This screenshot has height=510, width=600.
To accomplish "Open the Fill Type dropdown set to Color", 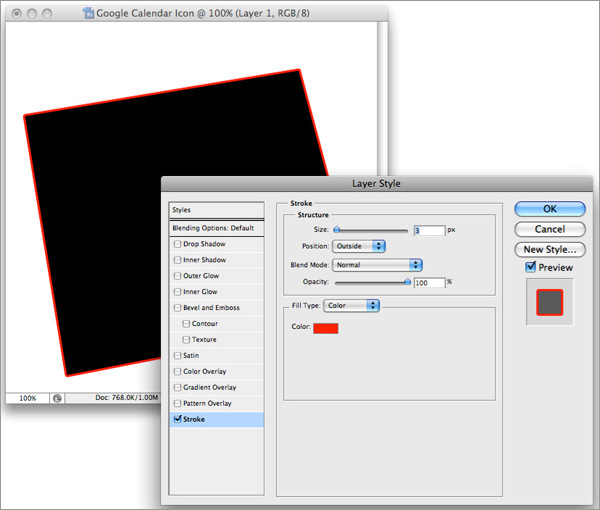I will point(351,305).
